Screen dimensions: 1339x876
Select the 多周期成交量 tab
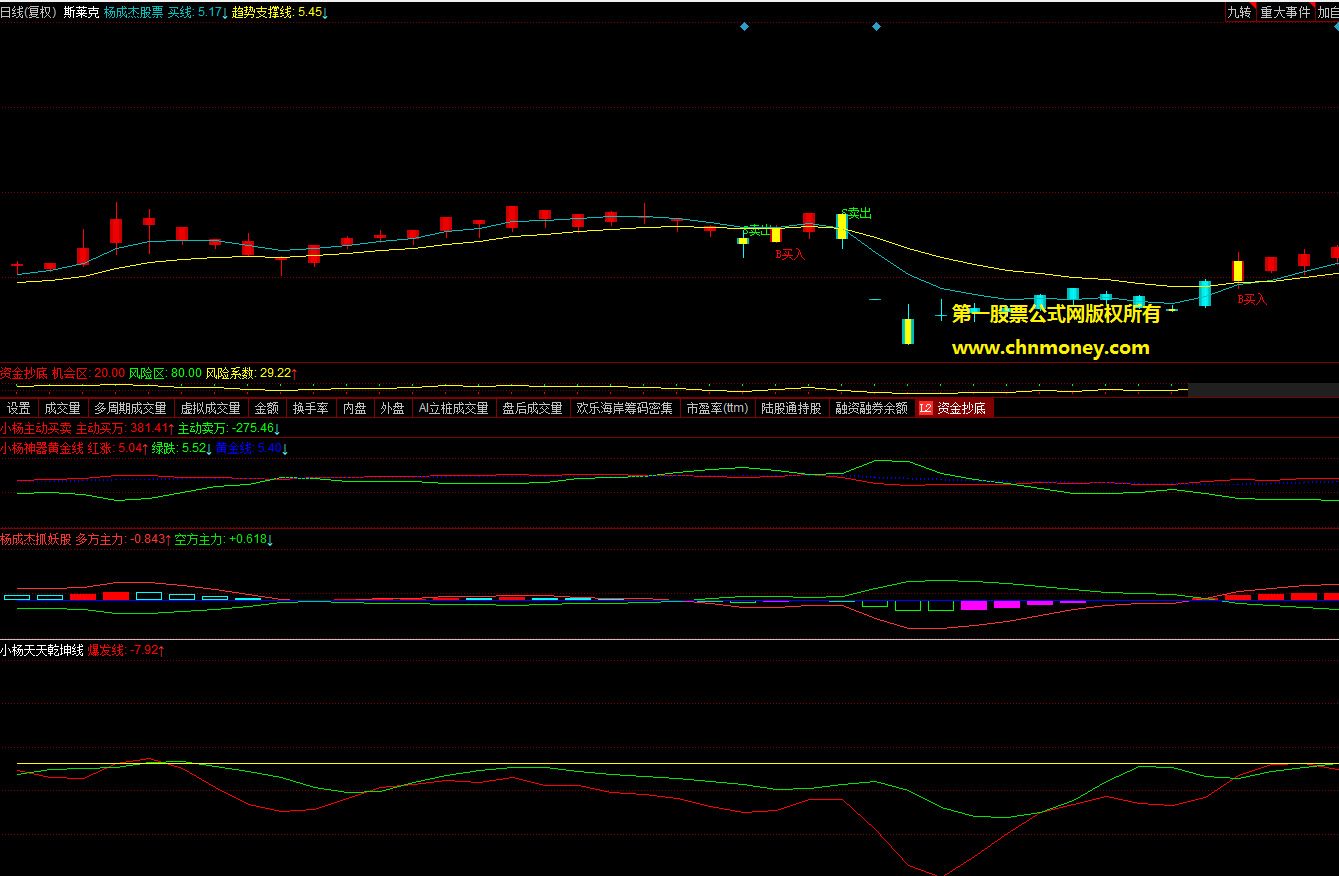click(x=130, y=408)
